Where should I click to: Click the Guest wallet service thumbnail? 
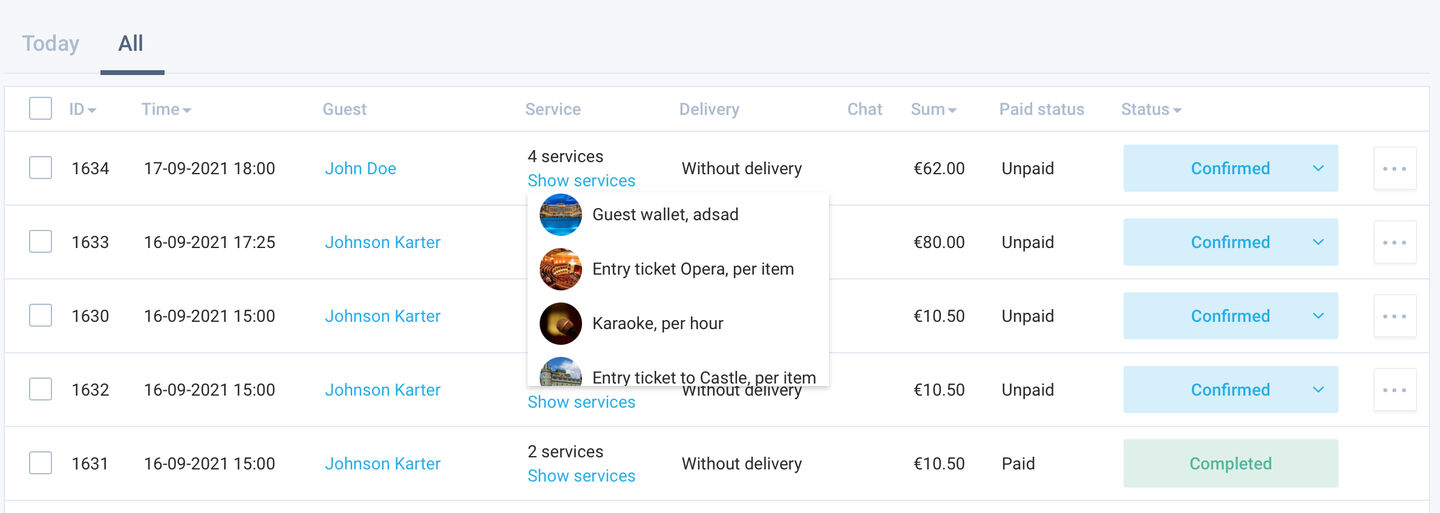[561, 214]
